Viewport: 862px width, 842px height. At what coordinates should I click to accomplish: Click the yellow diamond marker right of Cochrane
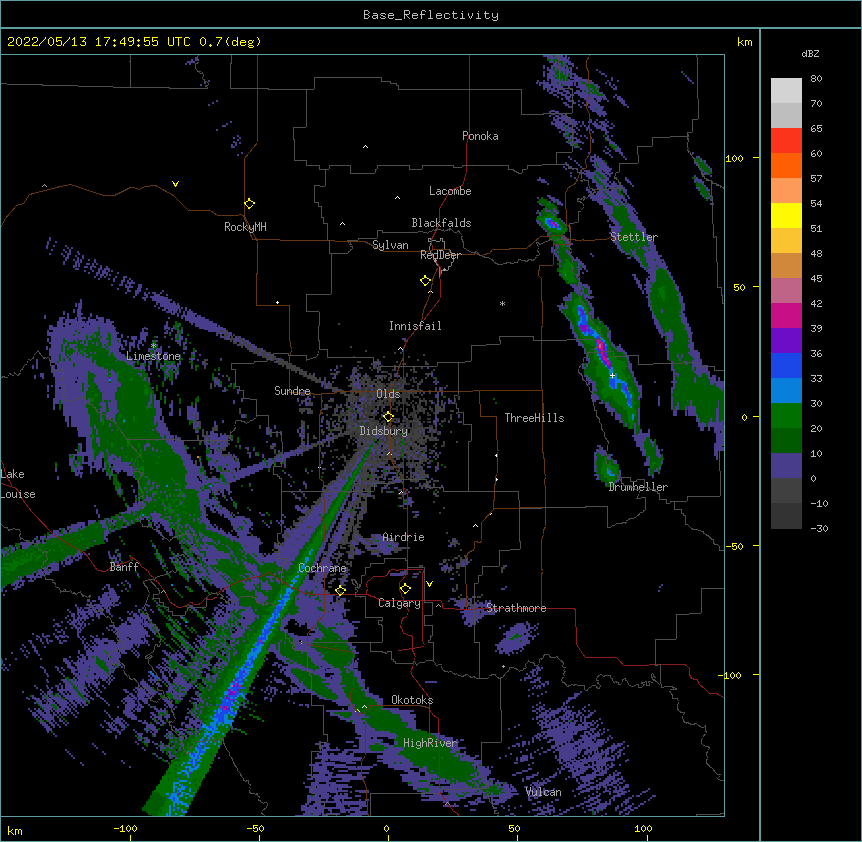(x=340, y=590)
